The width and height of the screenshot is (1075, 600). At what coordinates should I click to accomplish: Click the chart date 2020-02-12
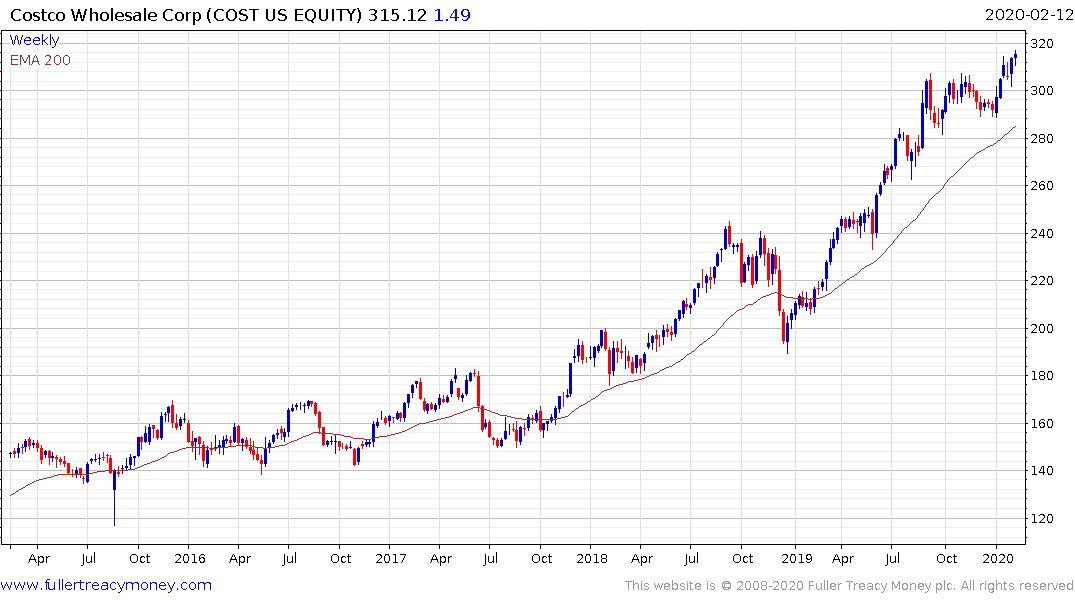click(x=1028, y=15)
